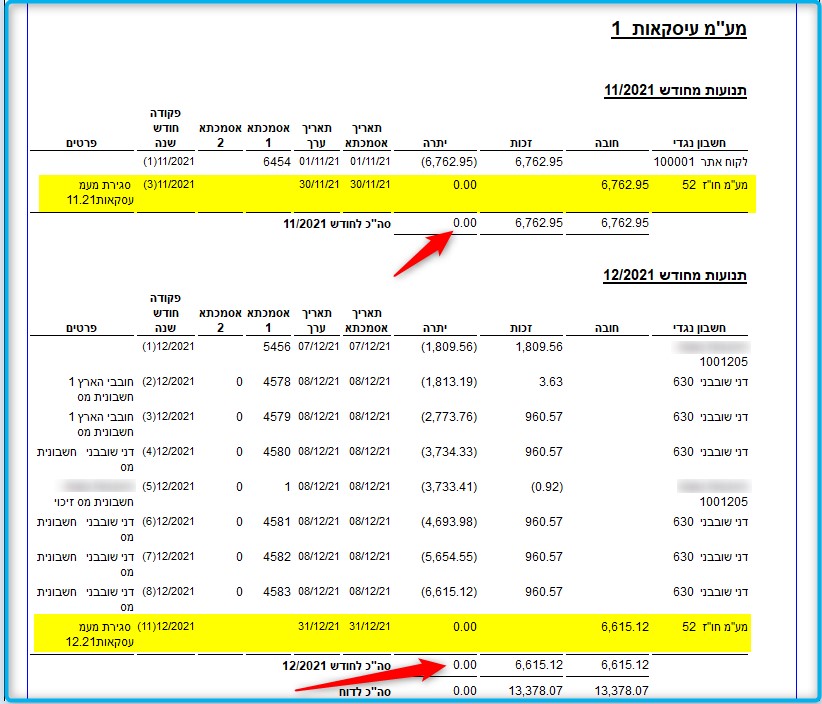
Task: Click the entry number "(11)12/2021"
Action: [166, 626]
